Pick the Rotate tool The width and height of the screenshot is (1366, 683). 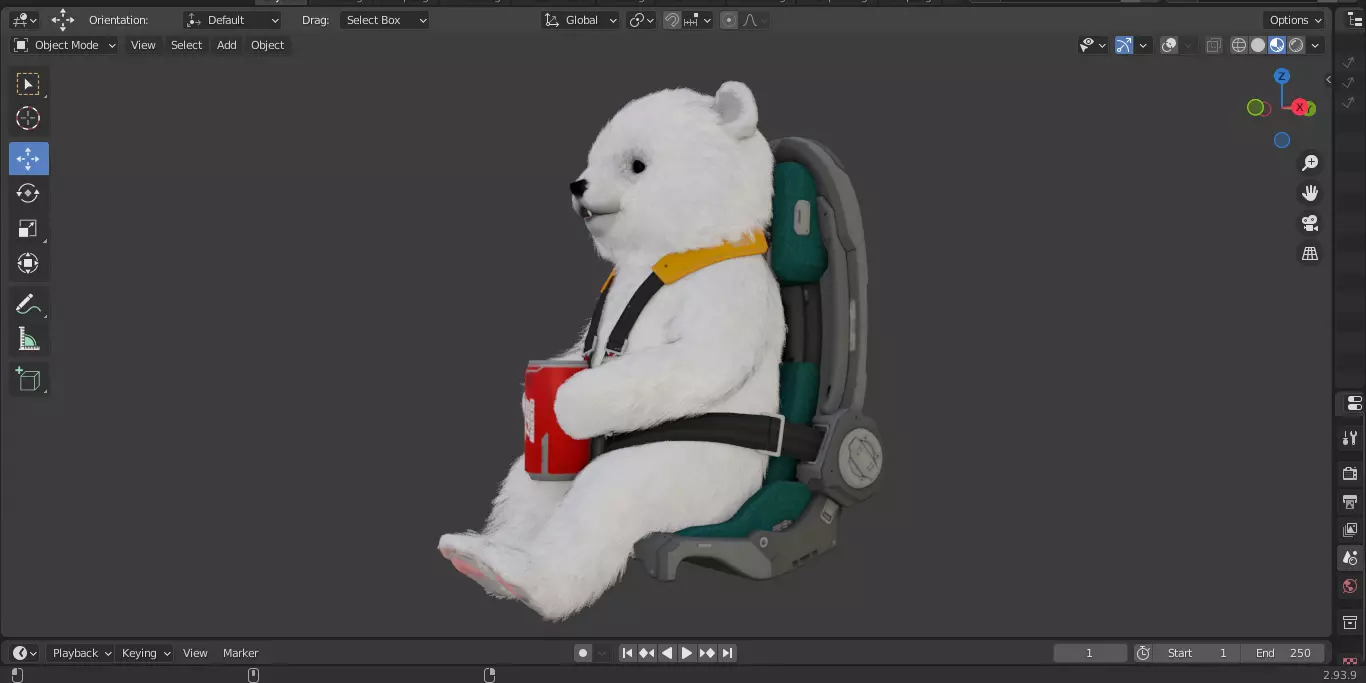[28, 193]
